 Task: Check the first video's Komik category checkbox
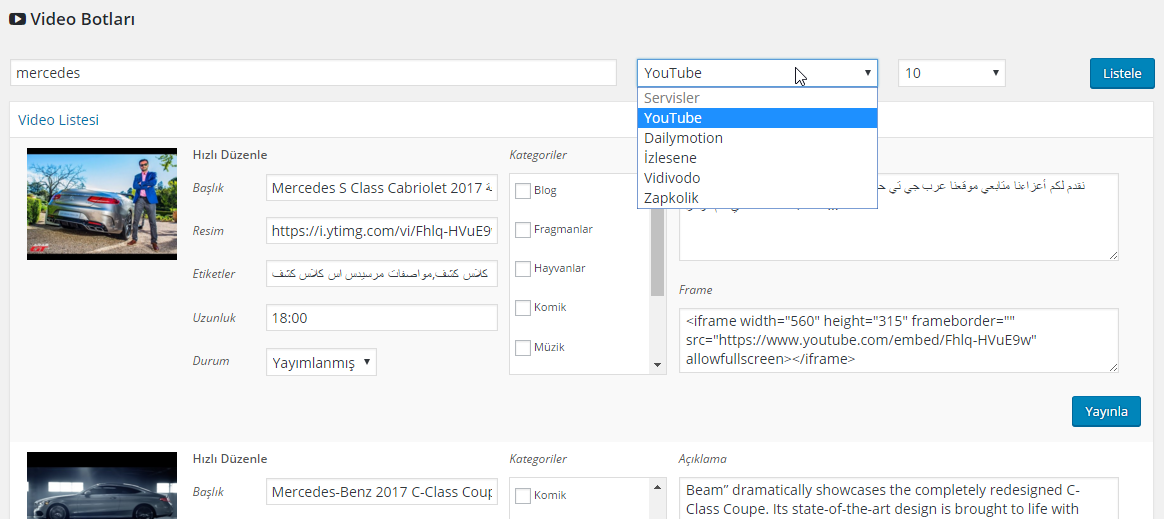tap(523, 307)
